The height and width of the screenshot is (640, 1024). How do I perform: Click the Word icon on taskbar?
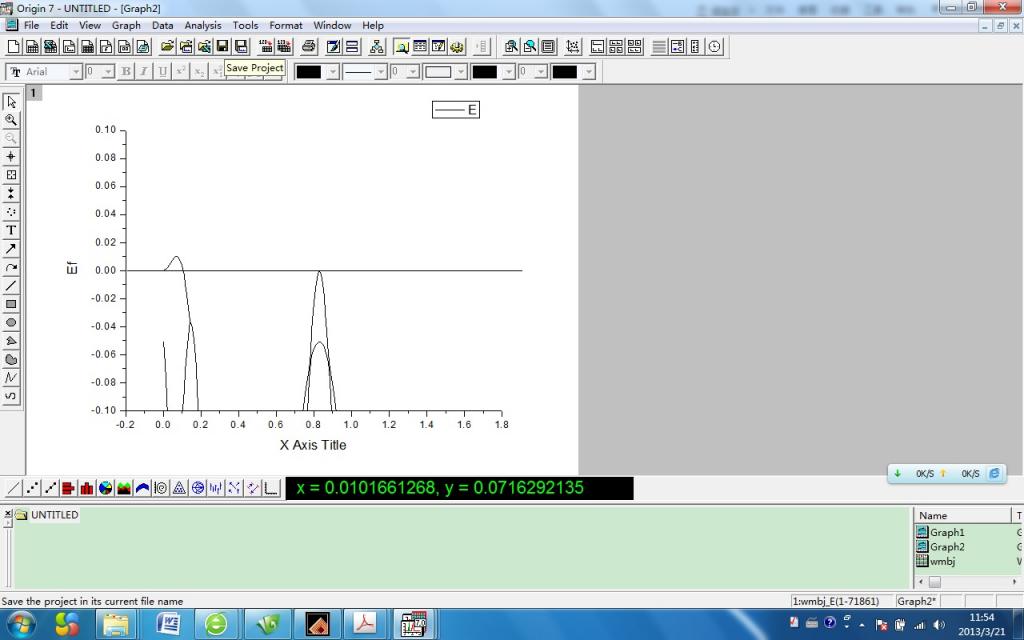click(x=168, y=625)
